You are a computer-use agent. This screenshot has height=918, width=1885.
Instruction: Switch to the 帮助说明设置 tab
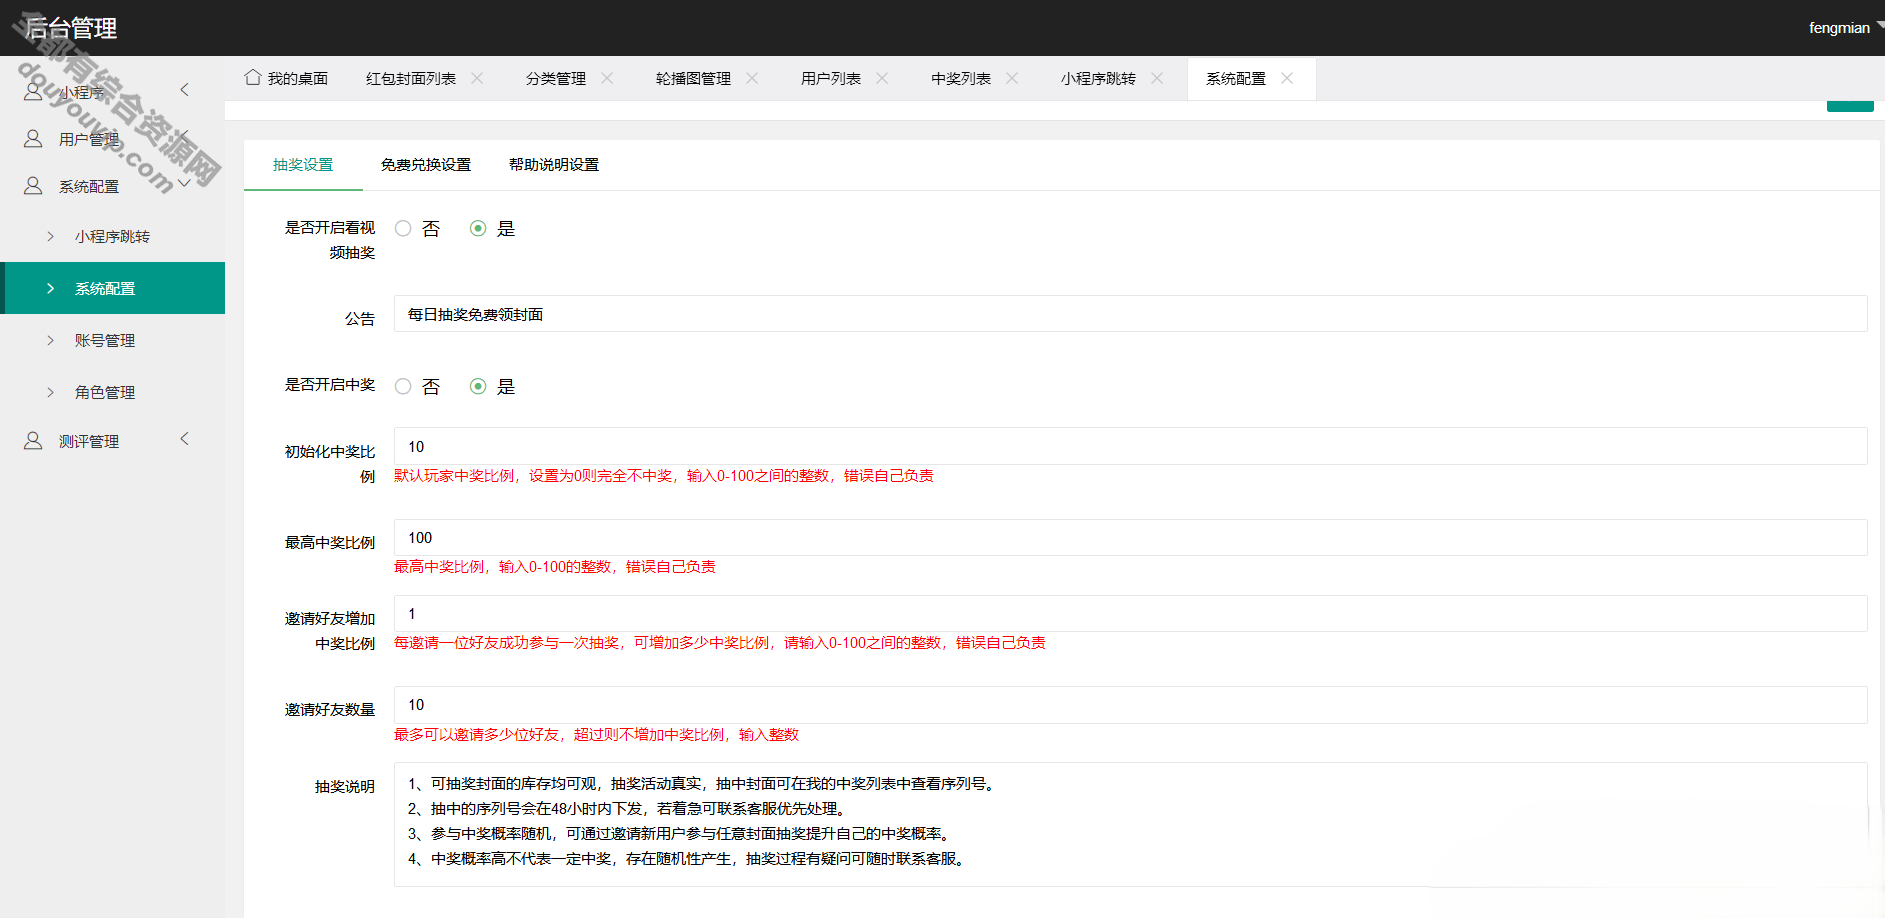554,164
